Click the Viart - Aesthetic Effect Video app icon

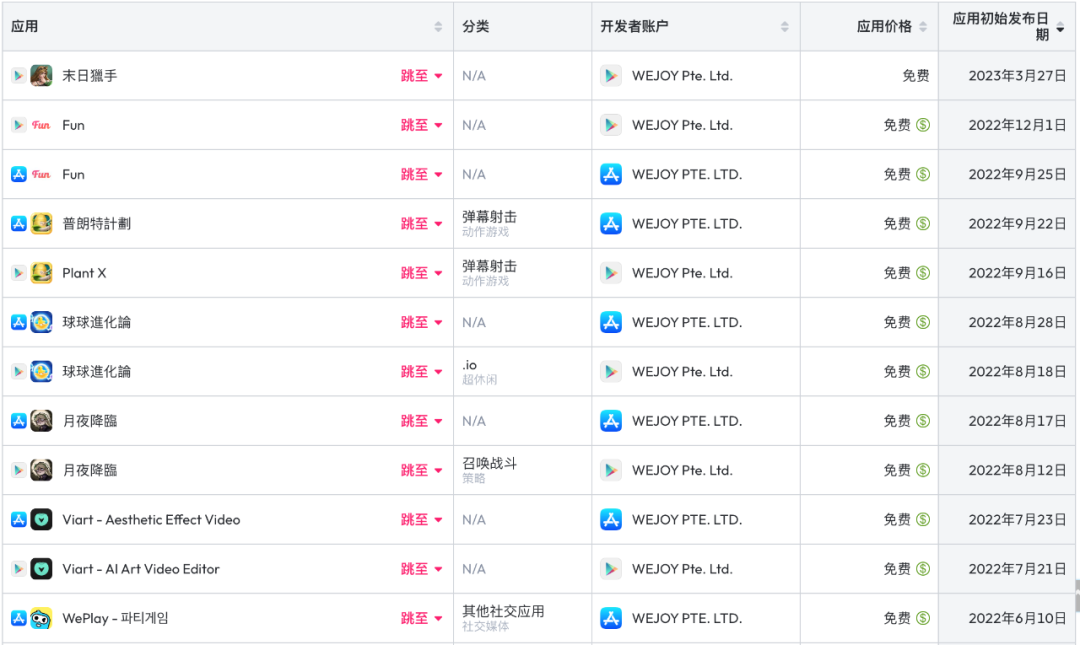tap(41, 520)
